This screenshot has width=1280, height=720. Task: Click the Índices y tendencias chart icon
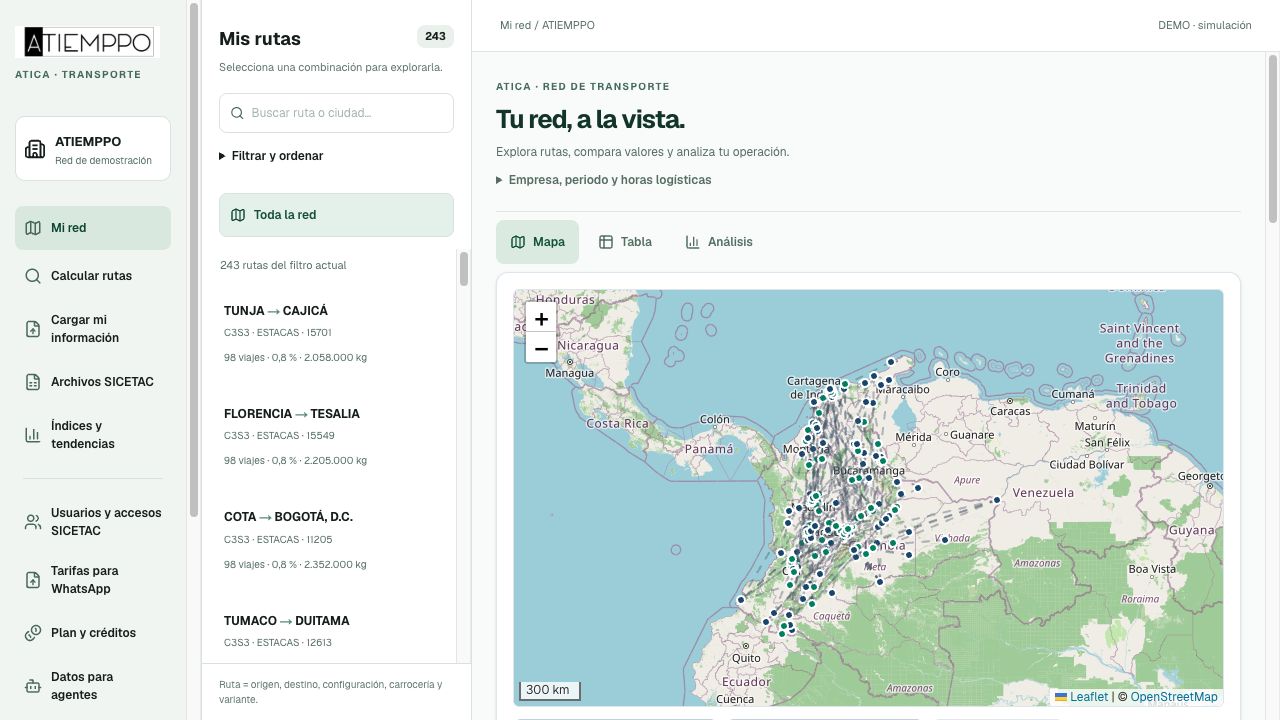[x=33, y=435]
